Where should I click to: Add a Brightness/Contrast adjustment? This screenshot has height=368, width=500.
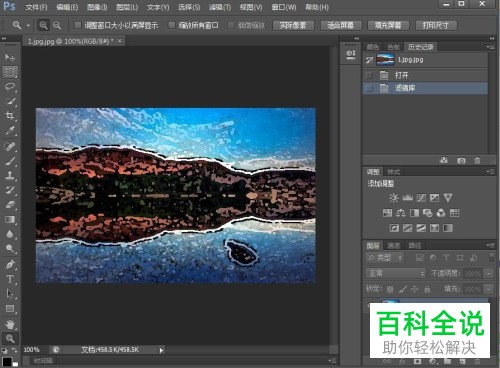(393, 198)
